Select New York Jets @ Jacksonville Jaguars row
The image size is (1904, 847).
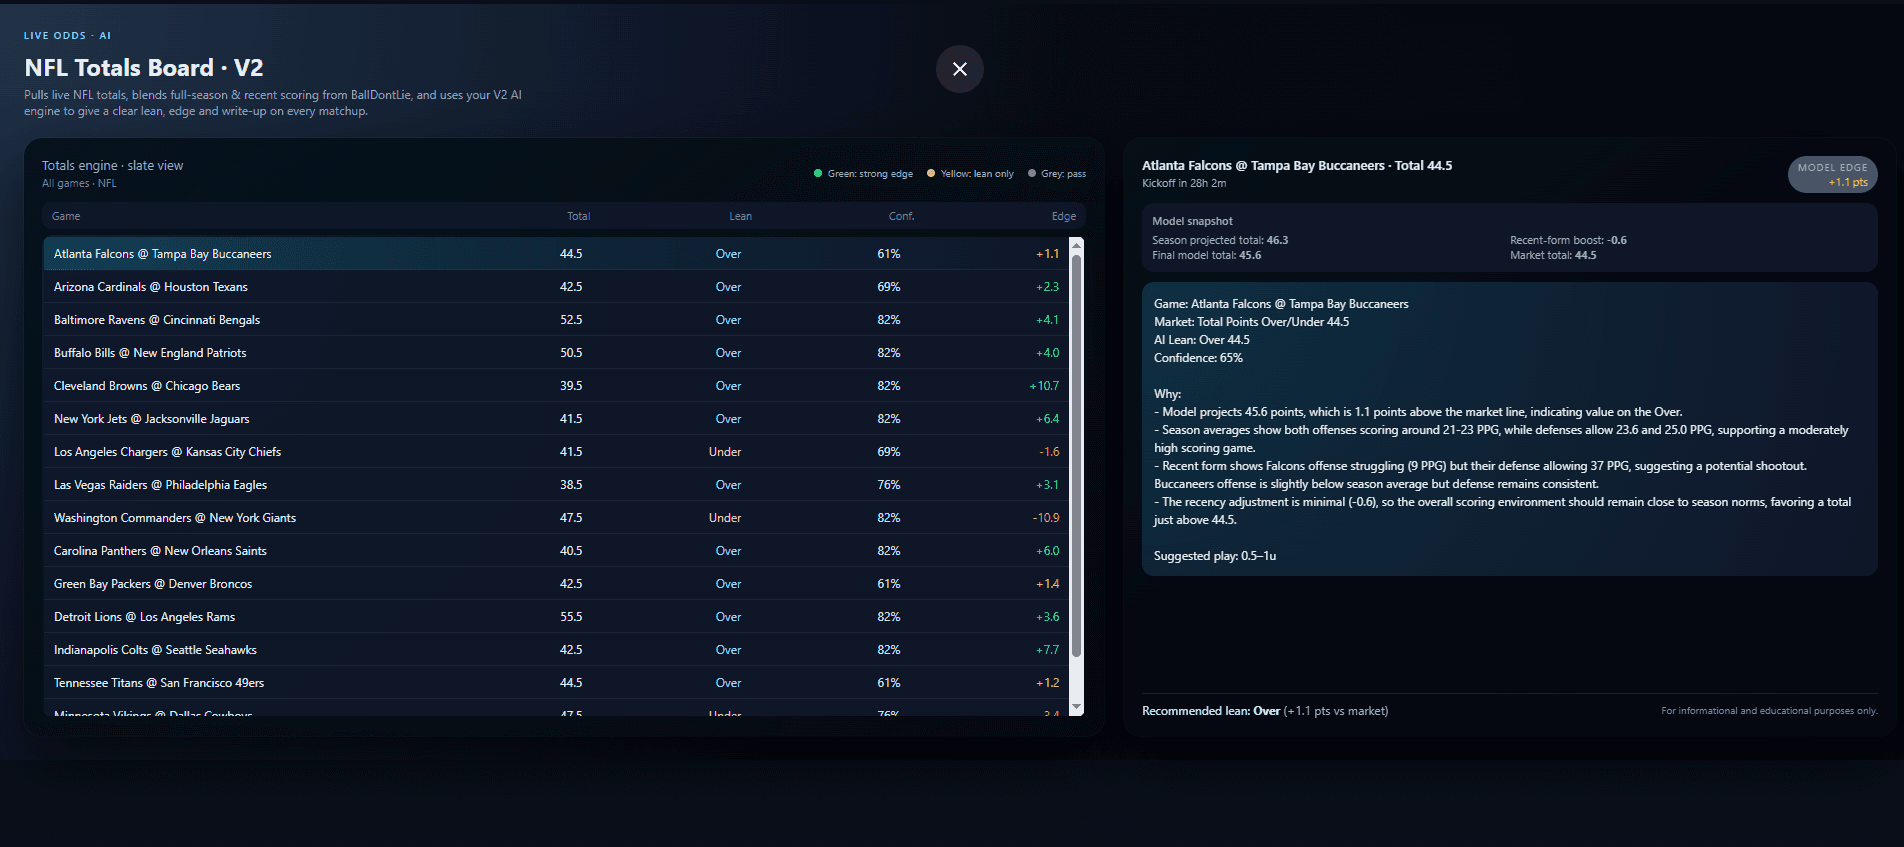(x=556, y=419)
